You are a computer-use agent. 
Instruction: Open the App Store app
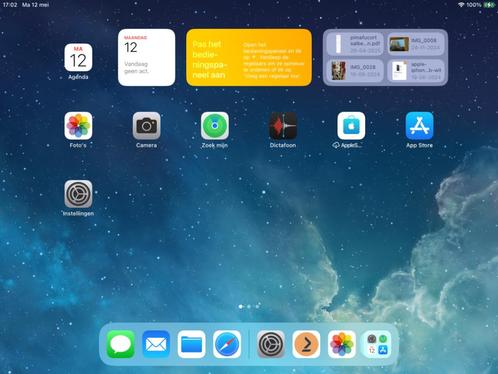(419, 126)
